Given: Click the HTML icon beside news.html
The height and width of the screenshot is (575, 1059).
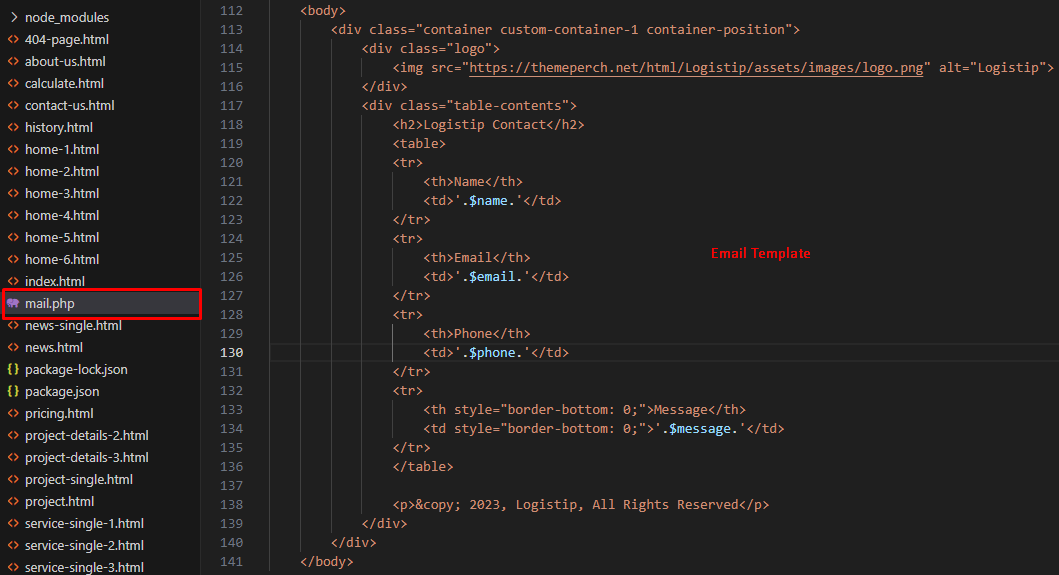Looking at the screenshot, I should tap(13, 347).
